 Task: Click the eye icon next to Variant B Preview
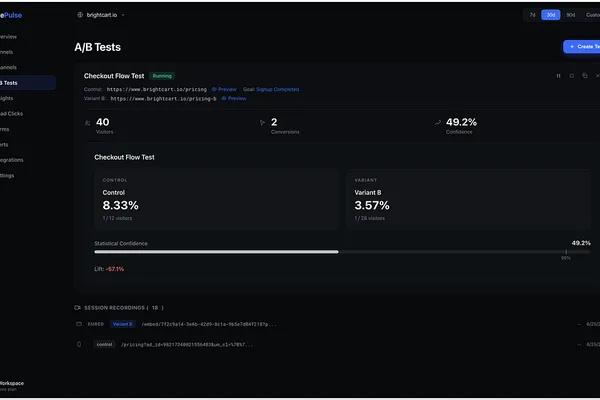tap(224, 98)
